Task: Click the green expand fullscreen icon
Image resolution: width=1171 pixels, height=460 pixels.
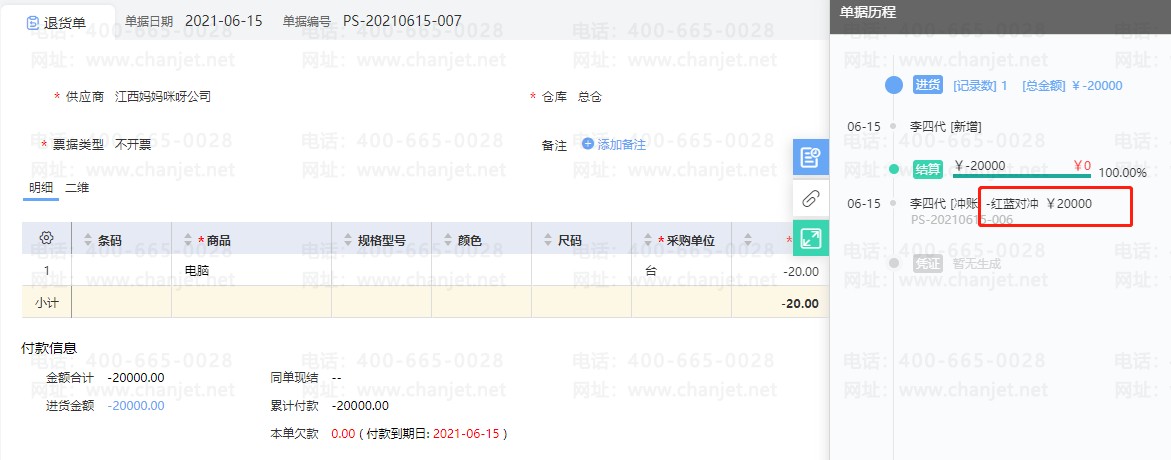Action: [x=810, y=239]
